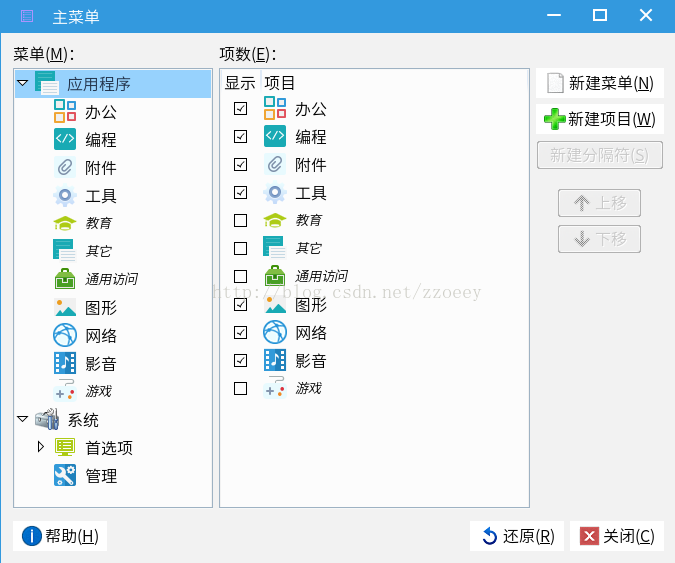Click the 工具 gear icon in the items list

pos(275,192)
